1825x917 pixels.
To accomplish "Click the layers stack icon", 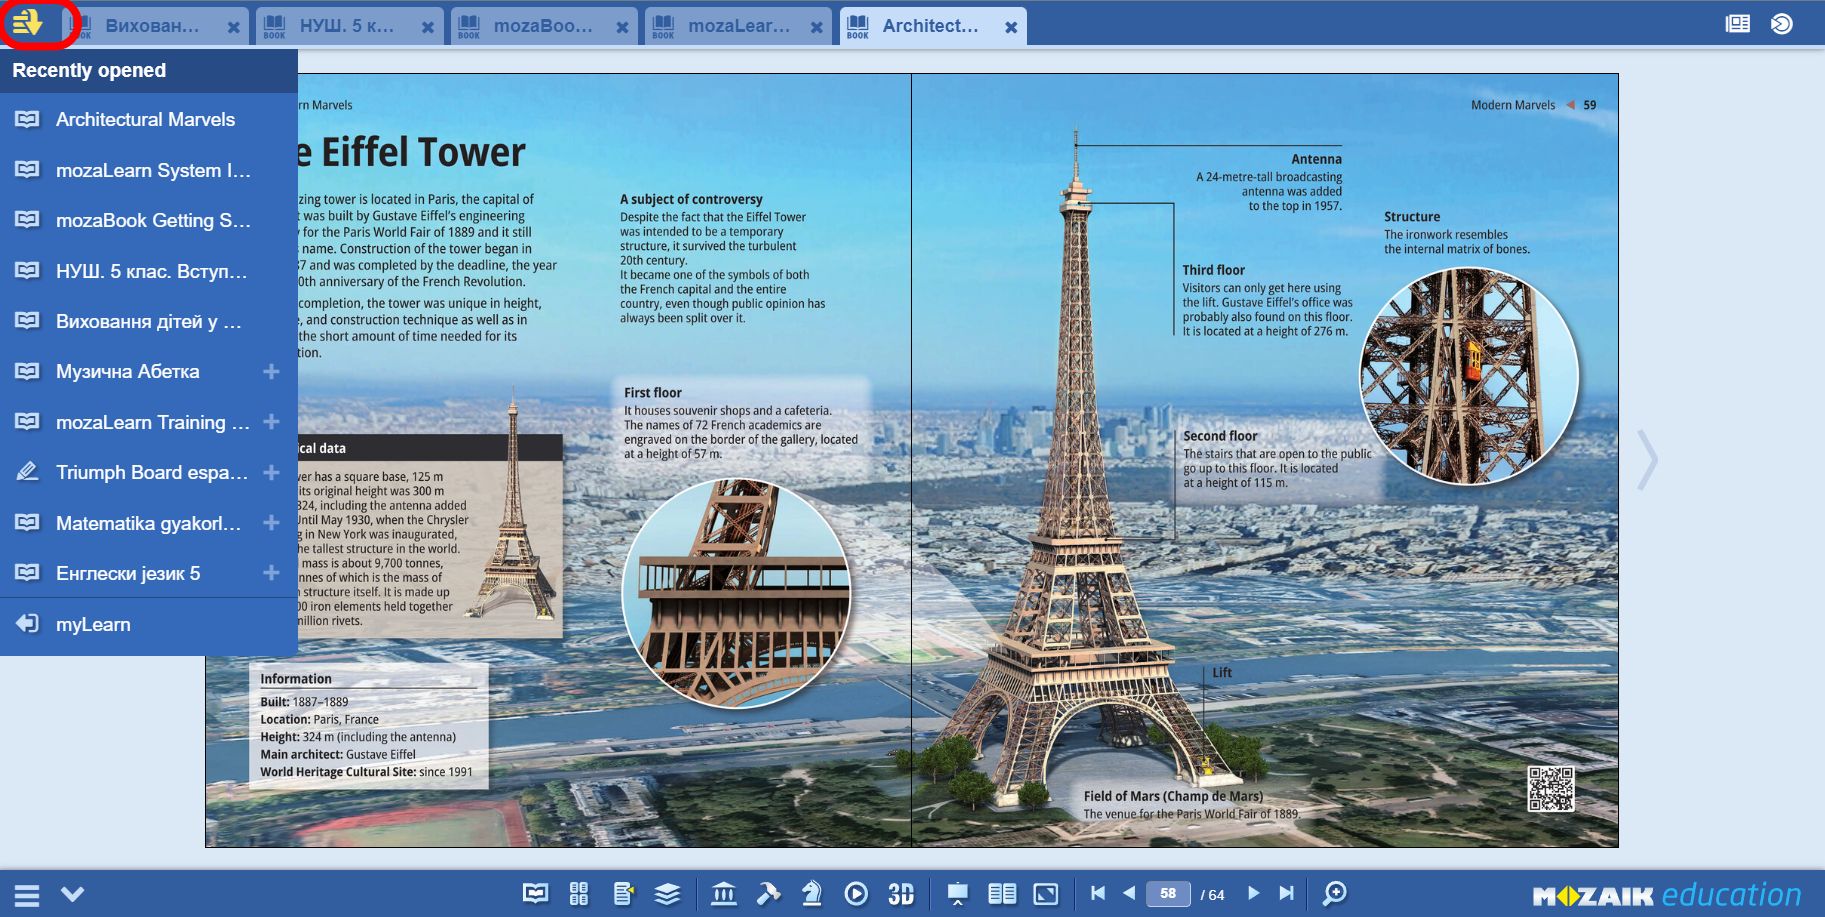I will (667, 893).
